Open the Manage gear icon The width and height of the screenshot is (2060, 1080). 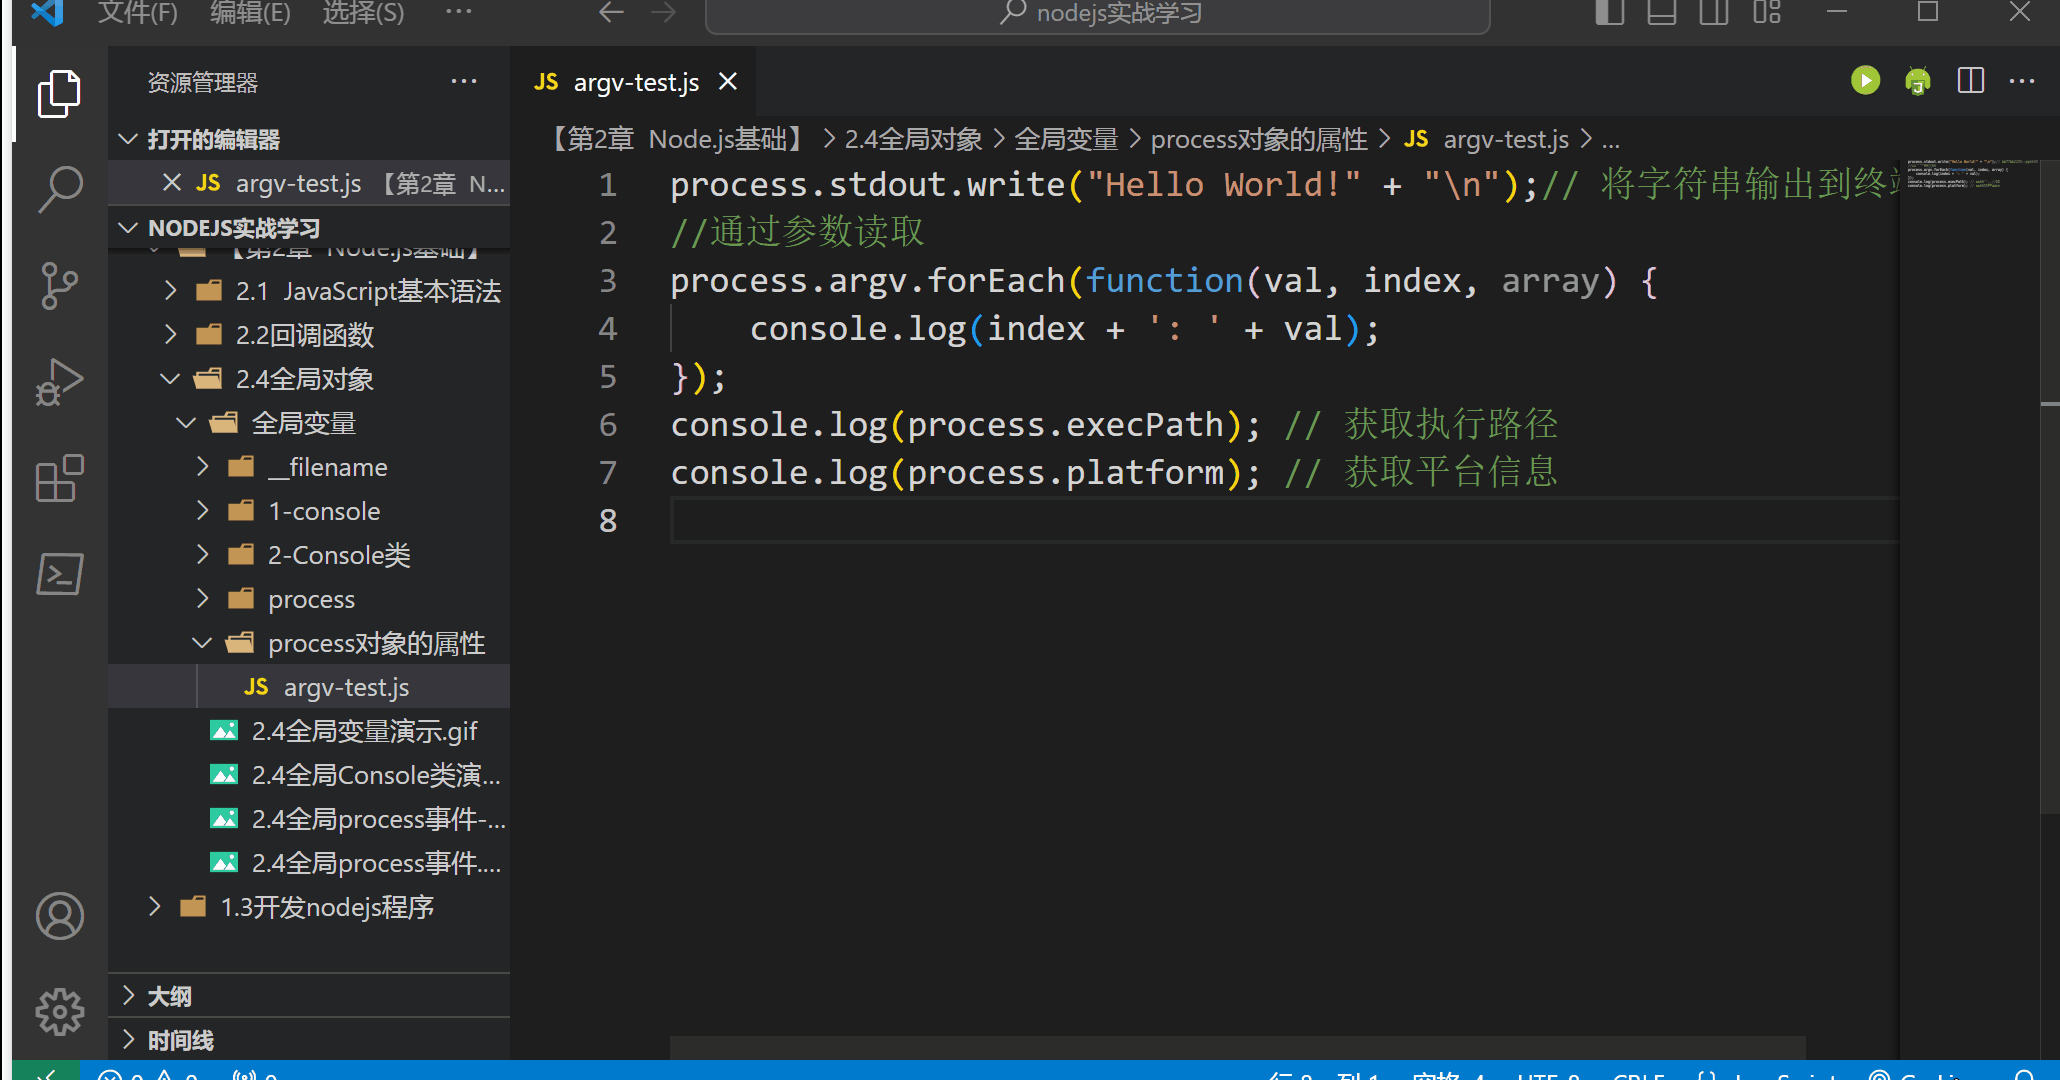pyautogui.click(x=59, y=1012)
